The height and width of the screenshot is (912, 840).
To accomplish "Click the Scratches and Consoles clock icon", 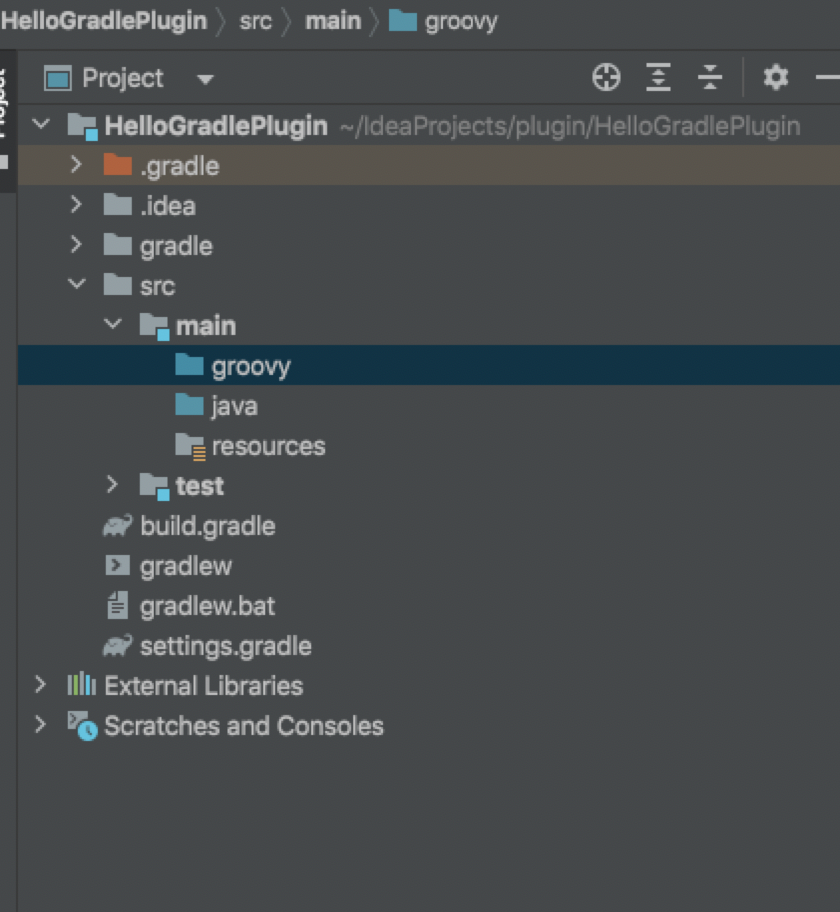I will [83, 726].
